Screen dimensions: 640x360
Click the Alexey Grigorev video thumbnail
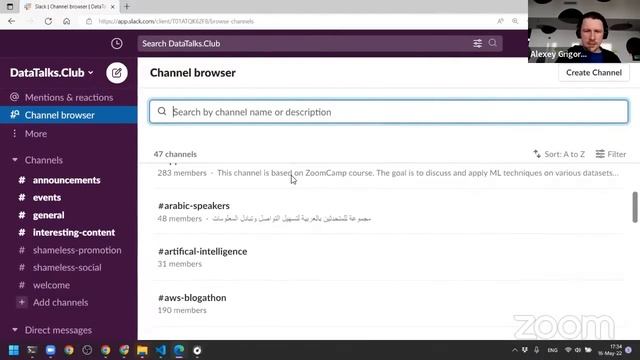[584, 31]
